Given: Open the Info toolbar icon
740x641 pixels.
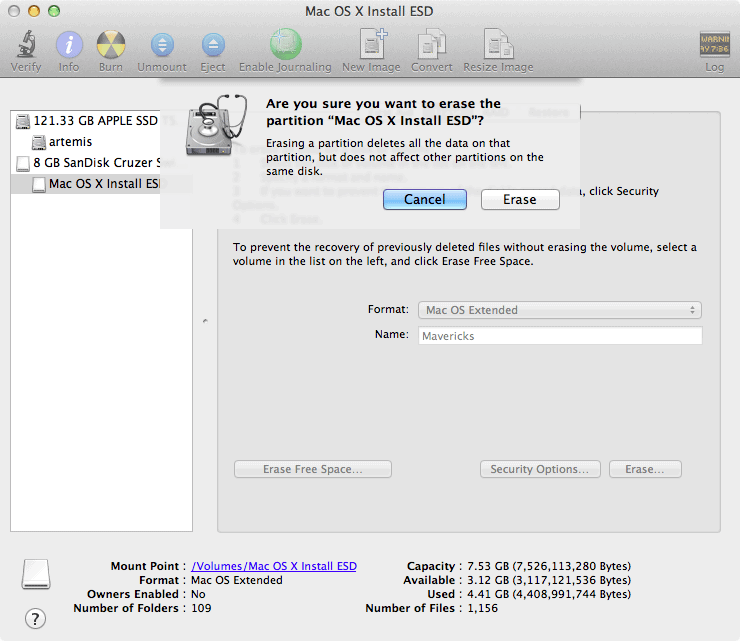Looking at the screenshot, I should click(x=69, y=46).
